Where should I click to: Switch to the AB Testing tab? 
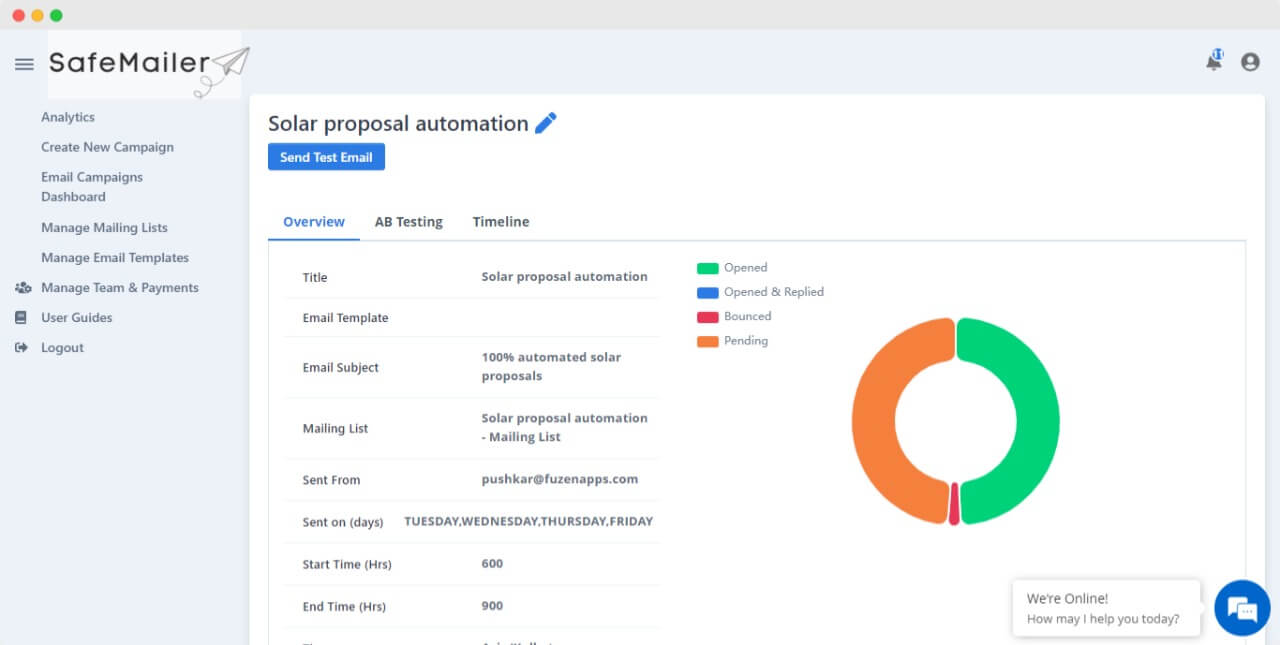(409, 222)
